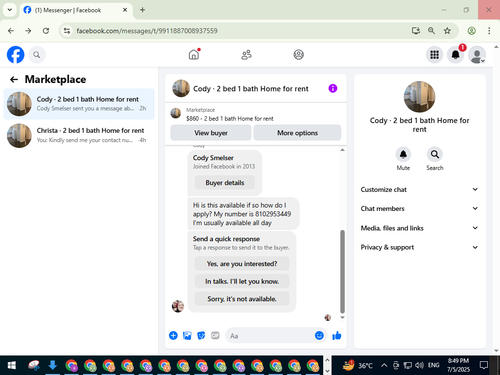Bookmark this page with the star icon
This screenshot has height=375, width=500.
(447, 31)
